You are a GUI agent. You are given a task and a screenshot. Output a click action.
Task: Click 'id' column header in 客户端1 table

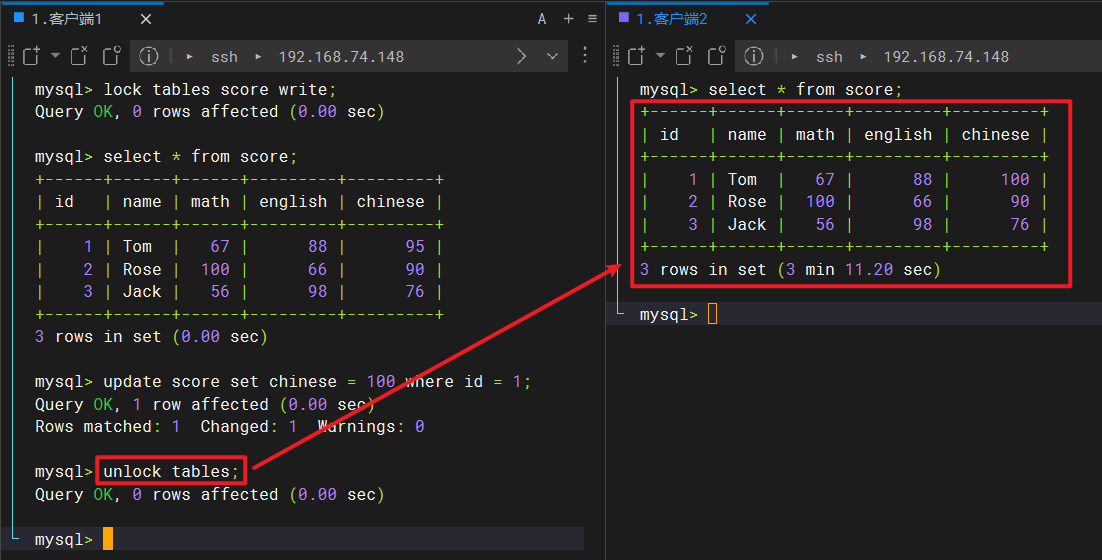(64, 202)
